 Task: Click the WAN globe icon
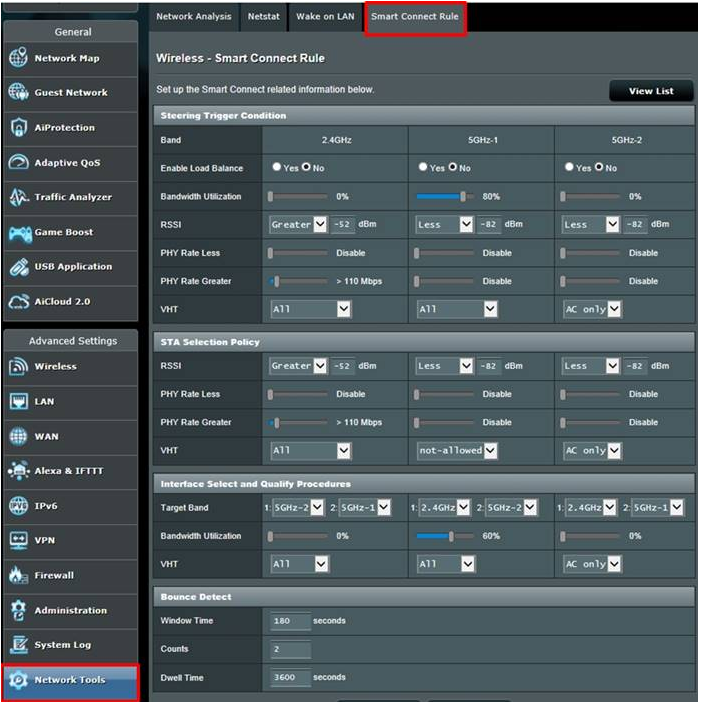(x=18, y=436)
